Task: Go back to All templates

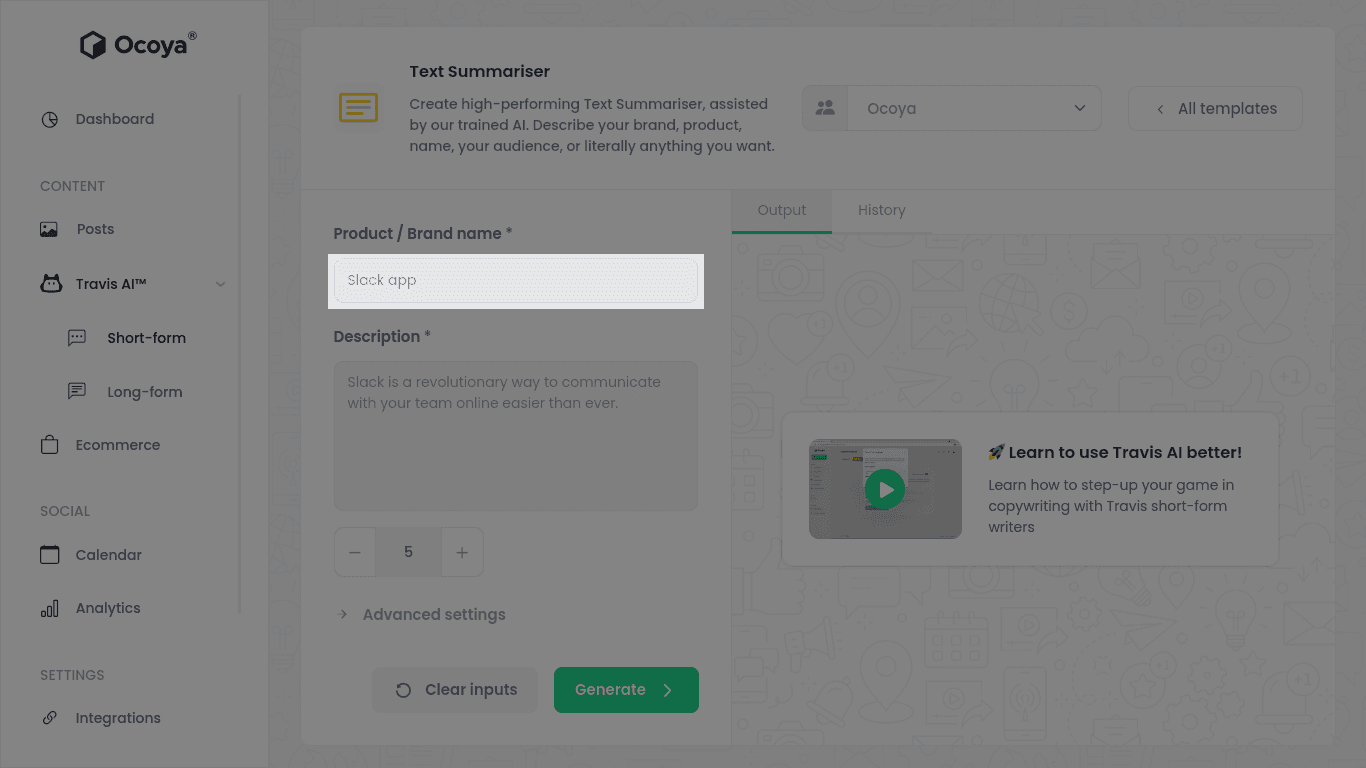Action: point(1215,108)
